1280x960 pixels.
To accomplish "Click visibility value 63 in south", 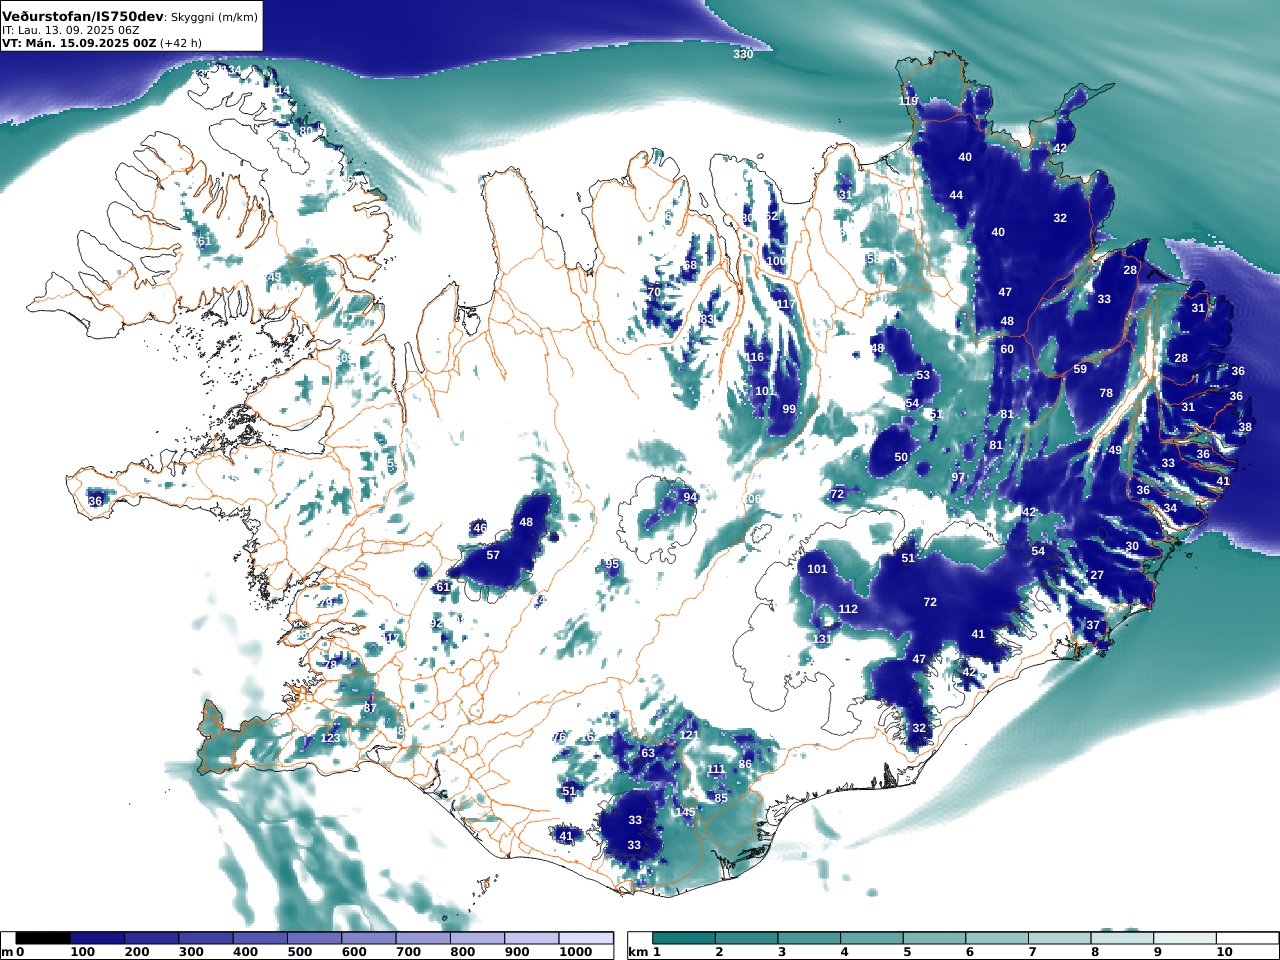I will click(x=648, y=753).
